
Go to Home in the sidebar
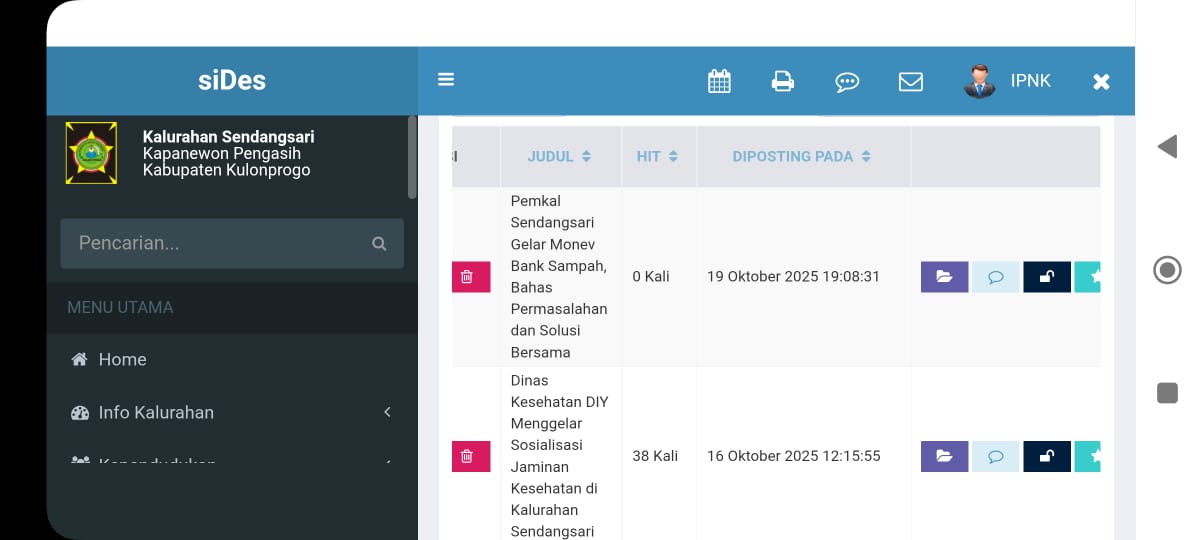pyautogui.click(x=122, y=359)
